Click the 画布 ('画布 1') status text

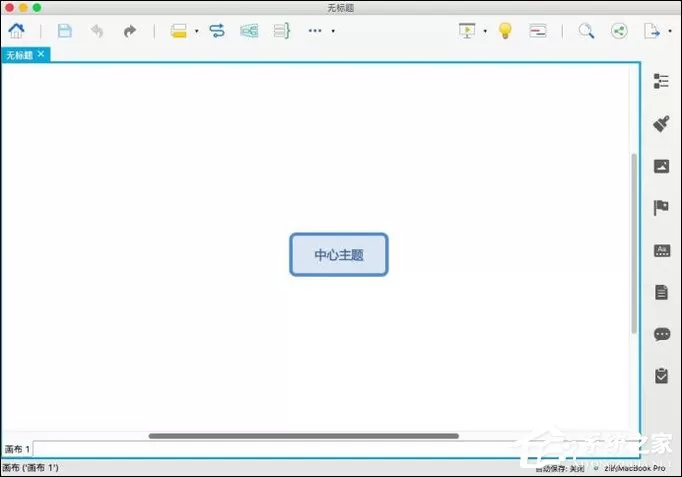pyautogui.click(x=30, y=468)
